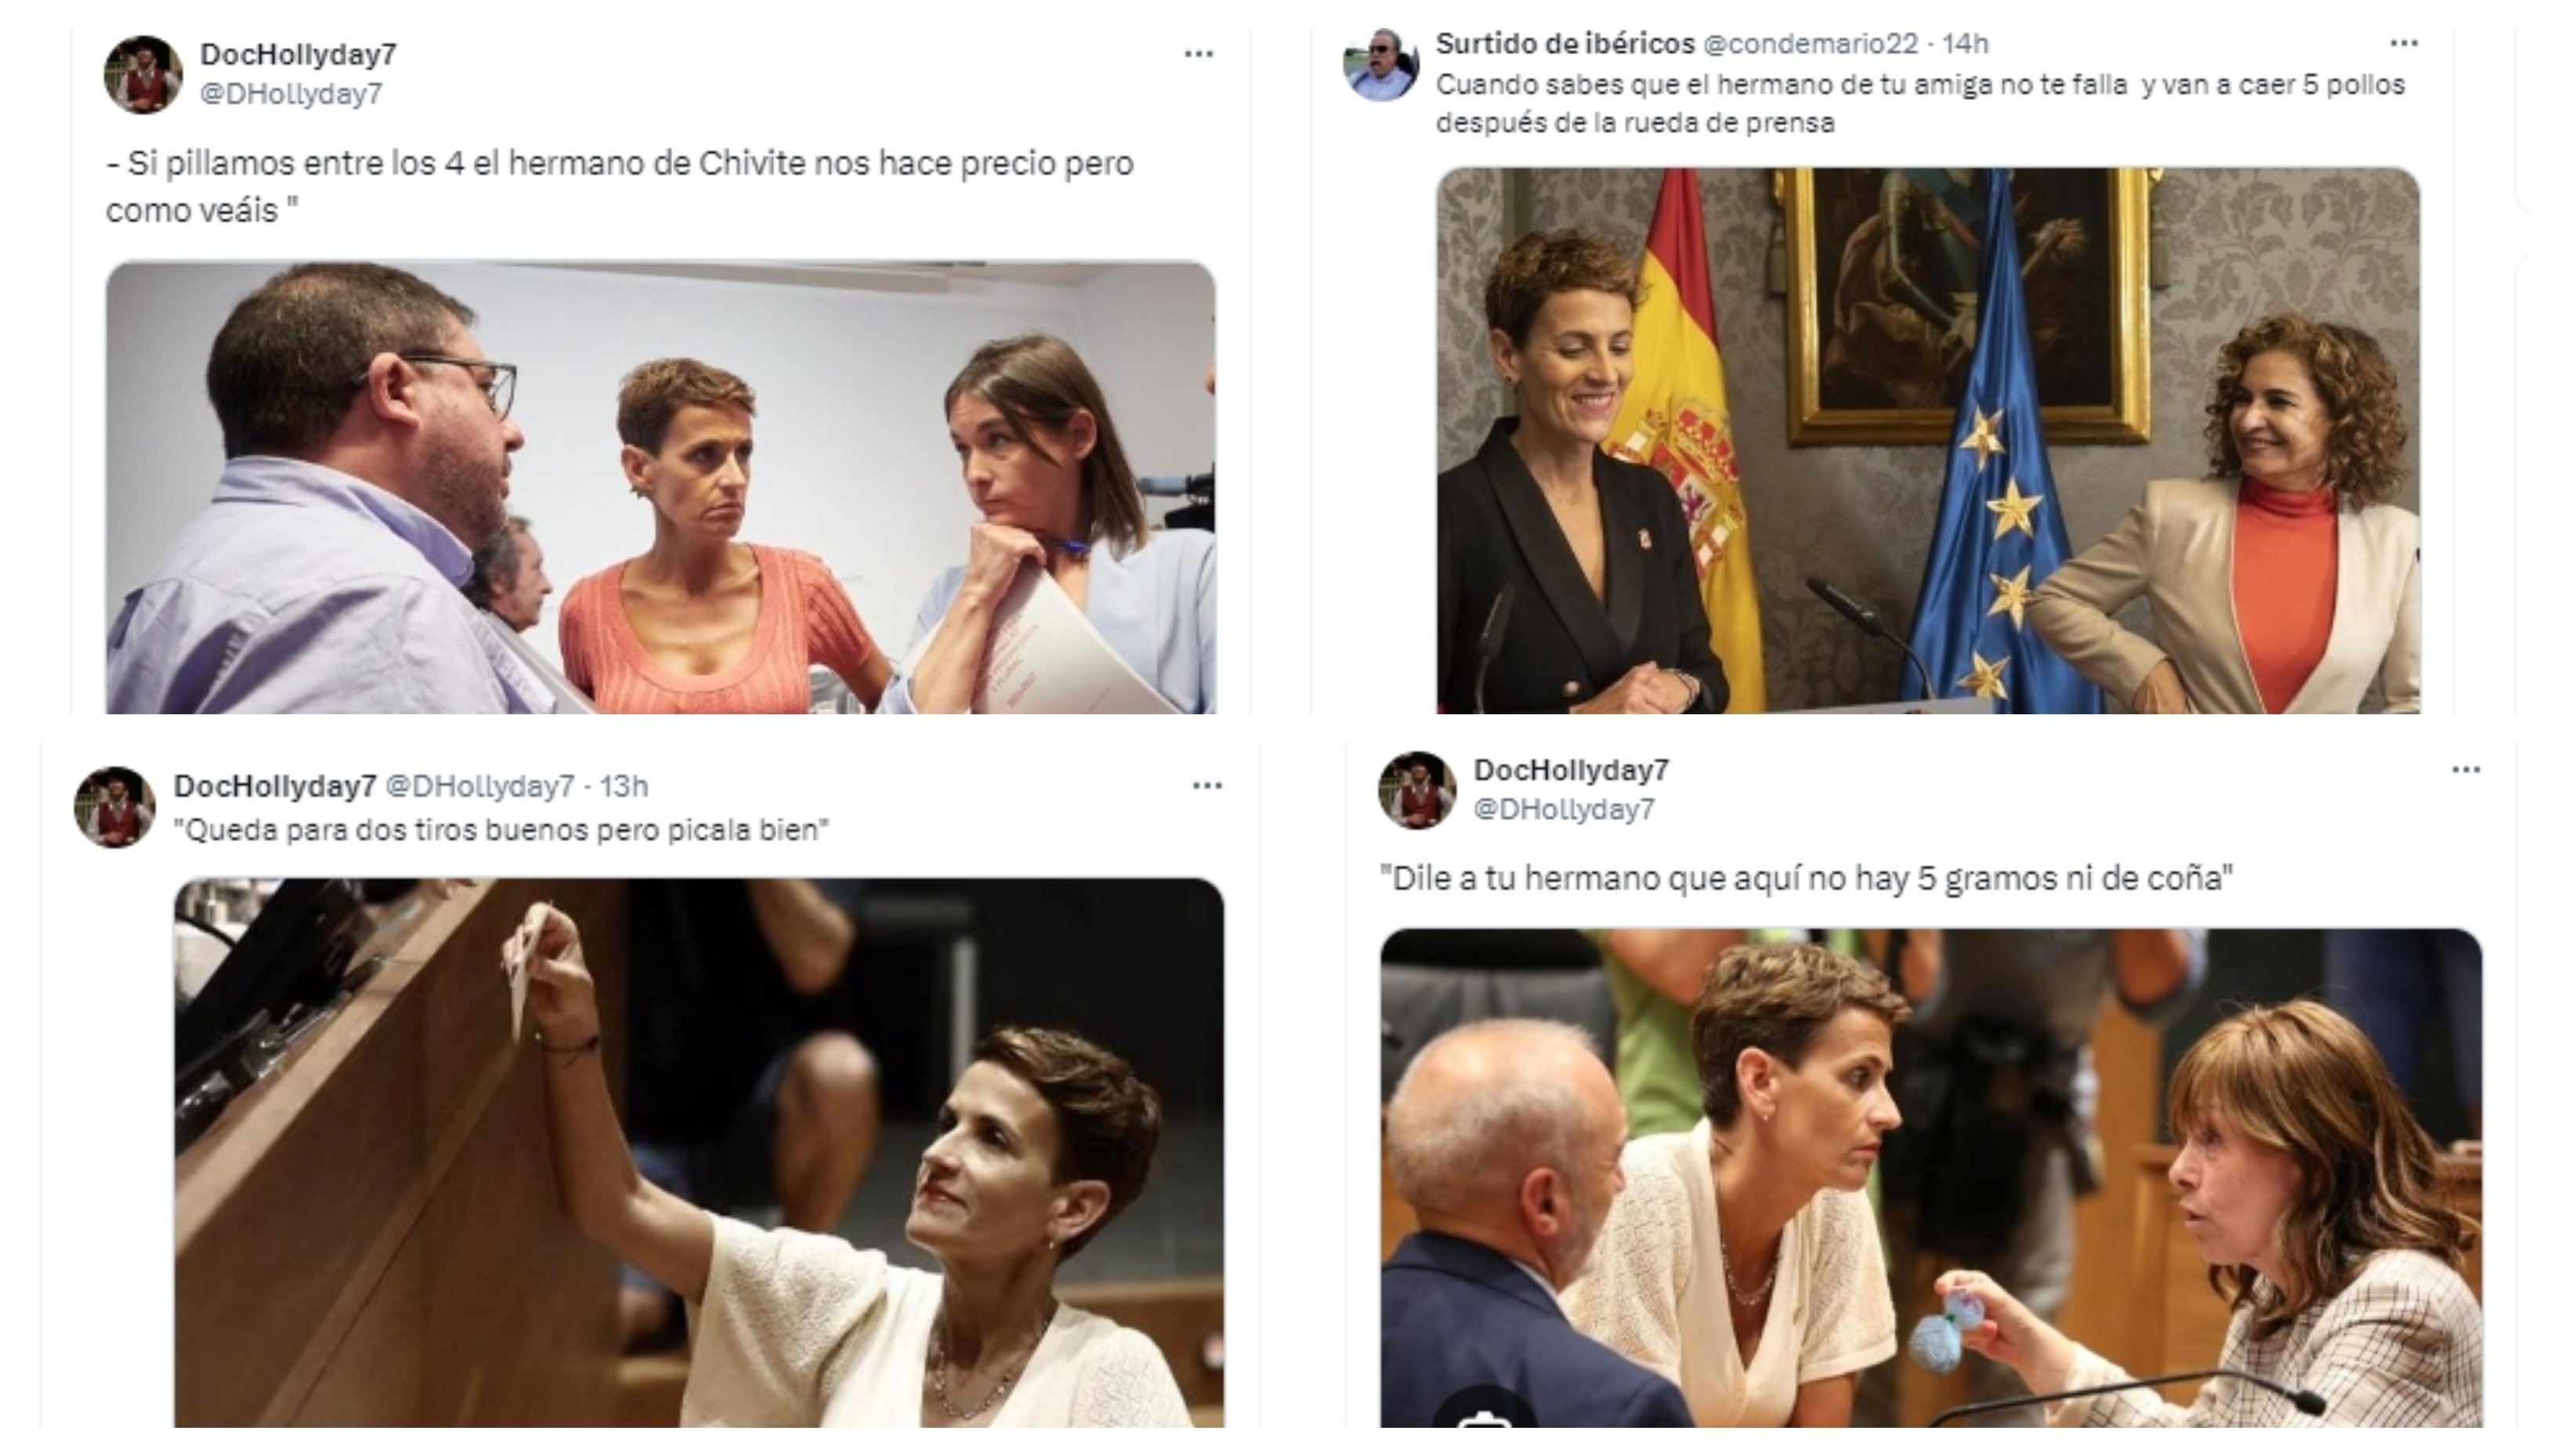The height and width of the screenshot is (1456, 2557).
Task: Click @DHollyday7 handle above the "Si pillamos" tweet
Action: click(x=291, y=94)
